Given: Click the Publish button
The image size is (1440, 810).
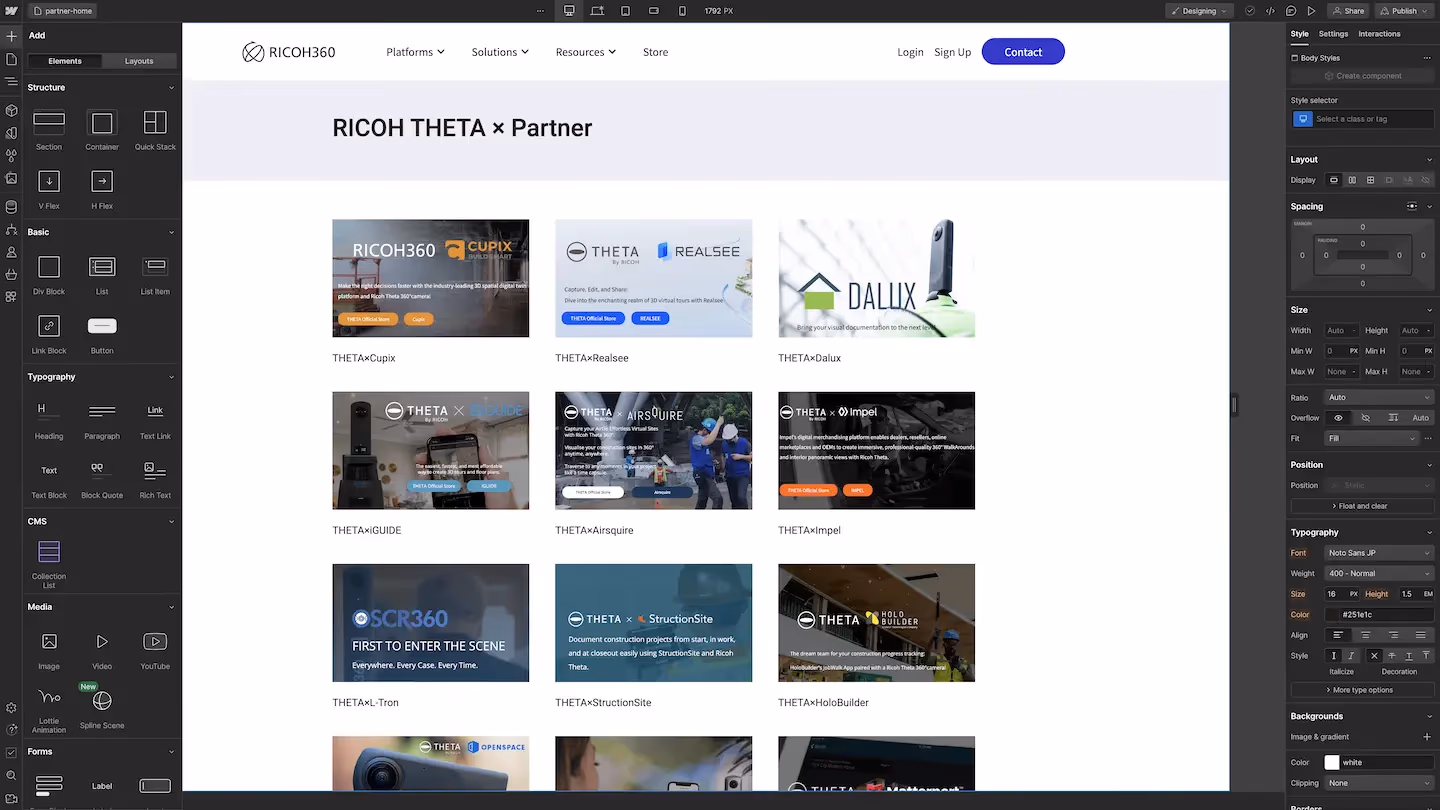Looking at the screenshot, I should click(x=1405, y=11).
